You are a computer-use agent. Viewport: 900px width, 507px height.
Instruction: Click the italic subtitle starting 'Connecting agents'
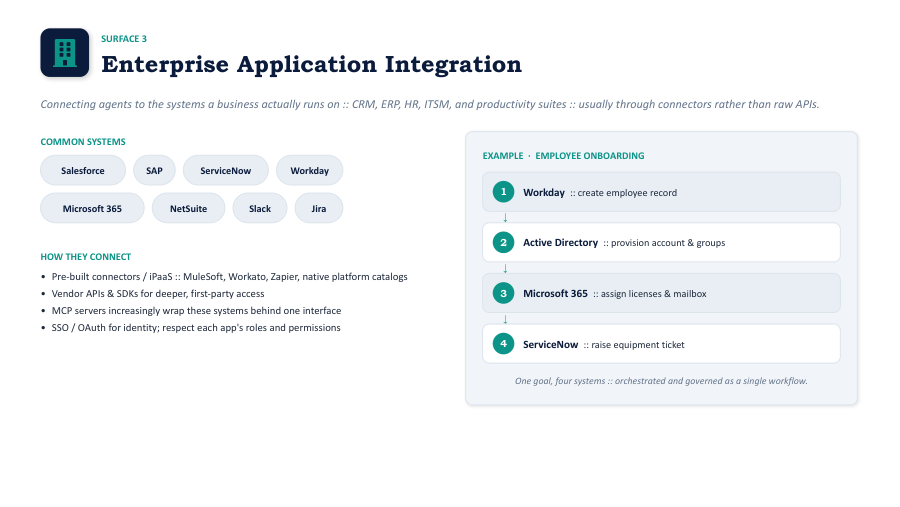click(x=430, y=105)
